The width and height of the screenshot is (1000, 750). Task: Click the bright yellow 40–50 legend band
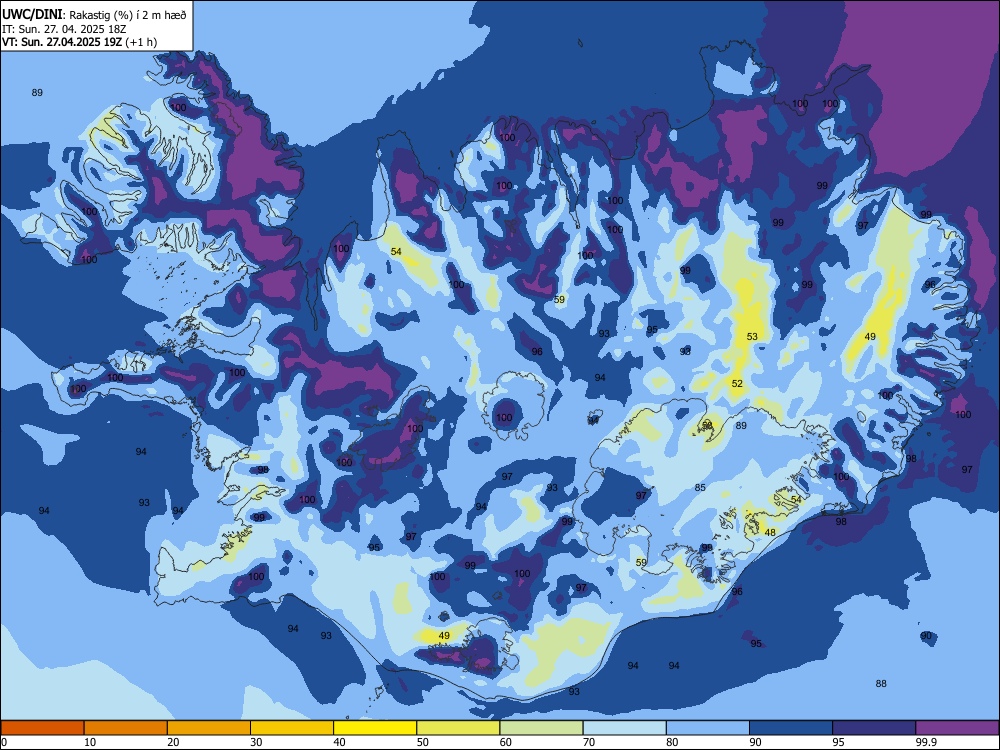375,727
